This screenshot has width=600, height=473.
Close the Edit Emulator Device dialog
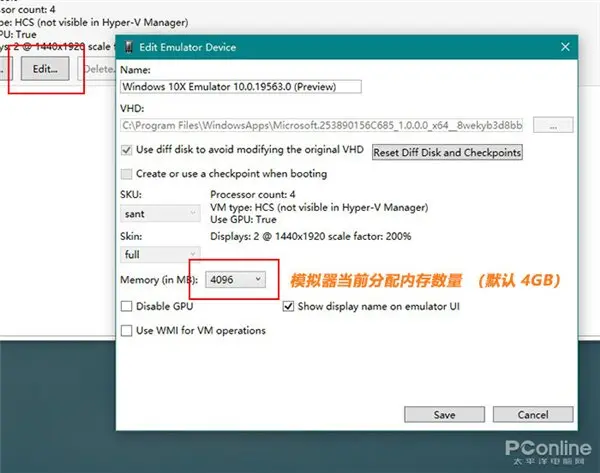click(565, 47)
